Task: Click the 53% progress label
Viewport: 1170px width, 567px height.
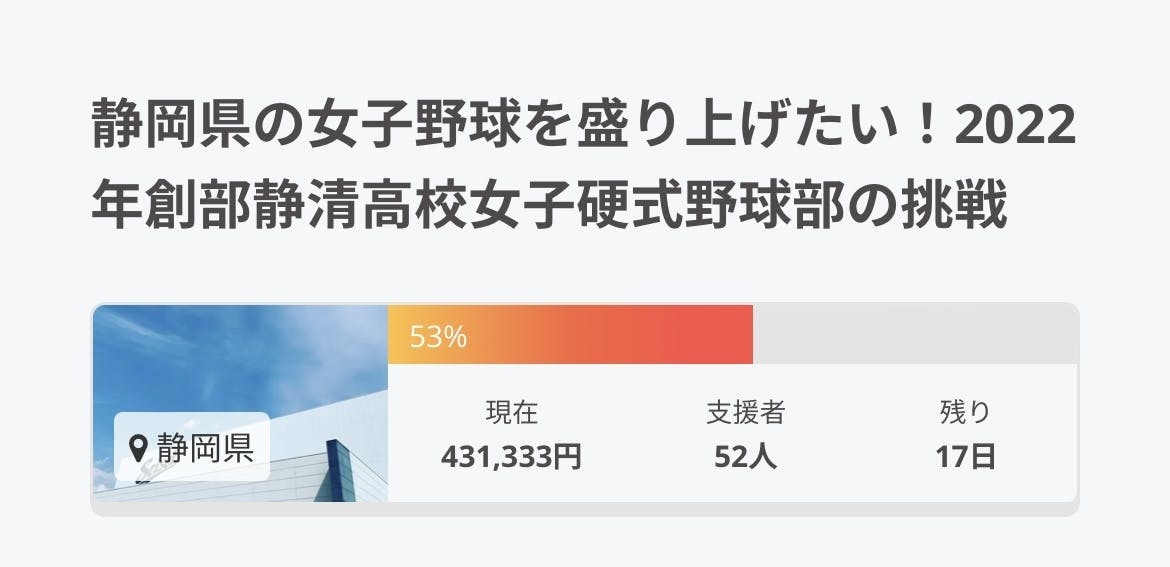Action: [x=438, y=337]
